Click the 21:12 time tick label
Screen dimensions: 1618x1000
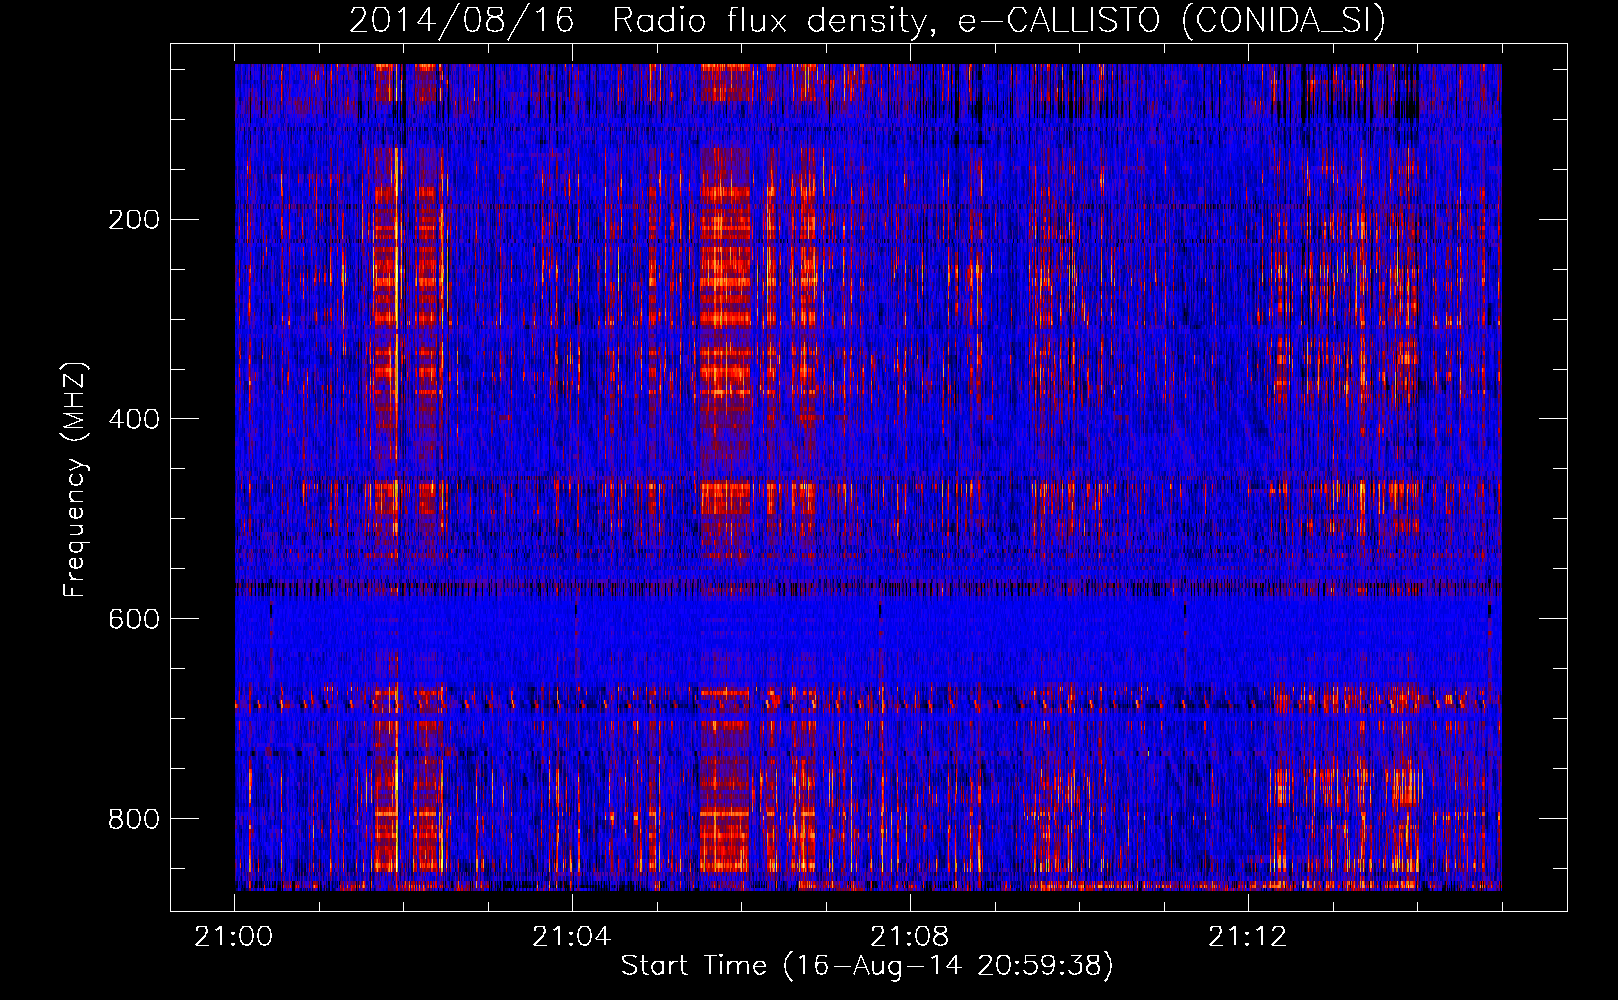1247,937
